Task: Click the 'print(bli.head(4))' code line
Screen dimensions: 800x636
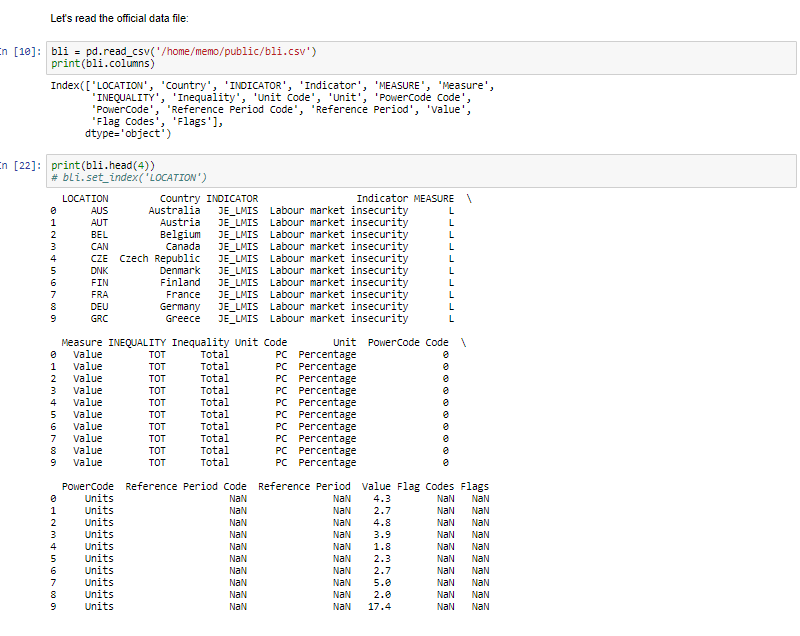Action: 103,165
